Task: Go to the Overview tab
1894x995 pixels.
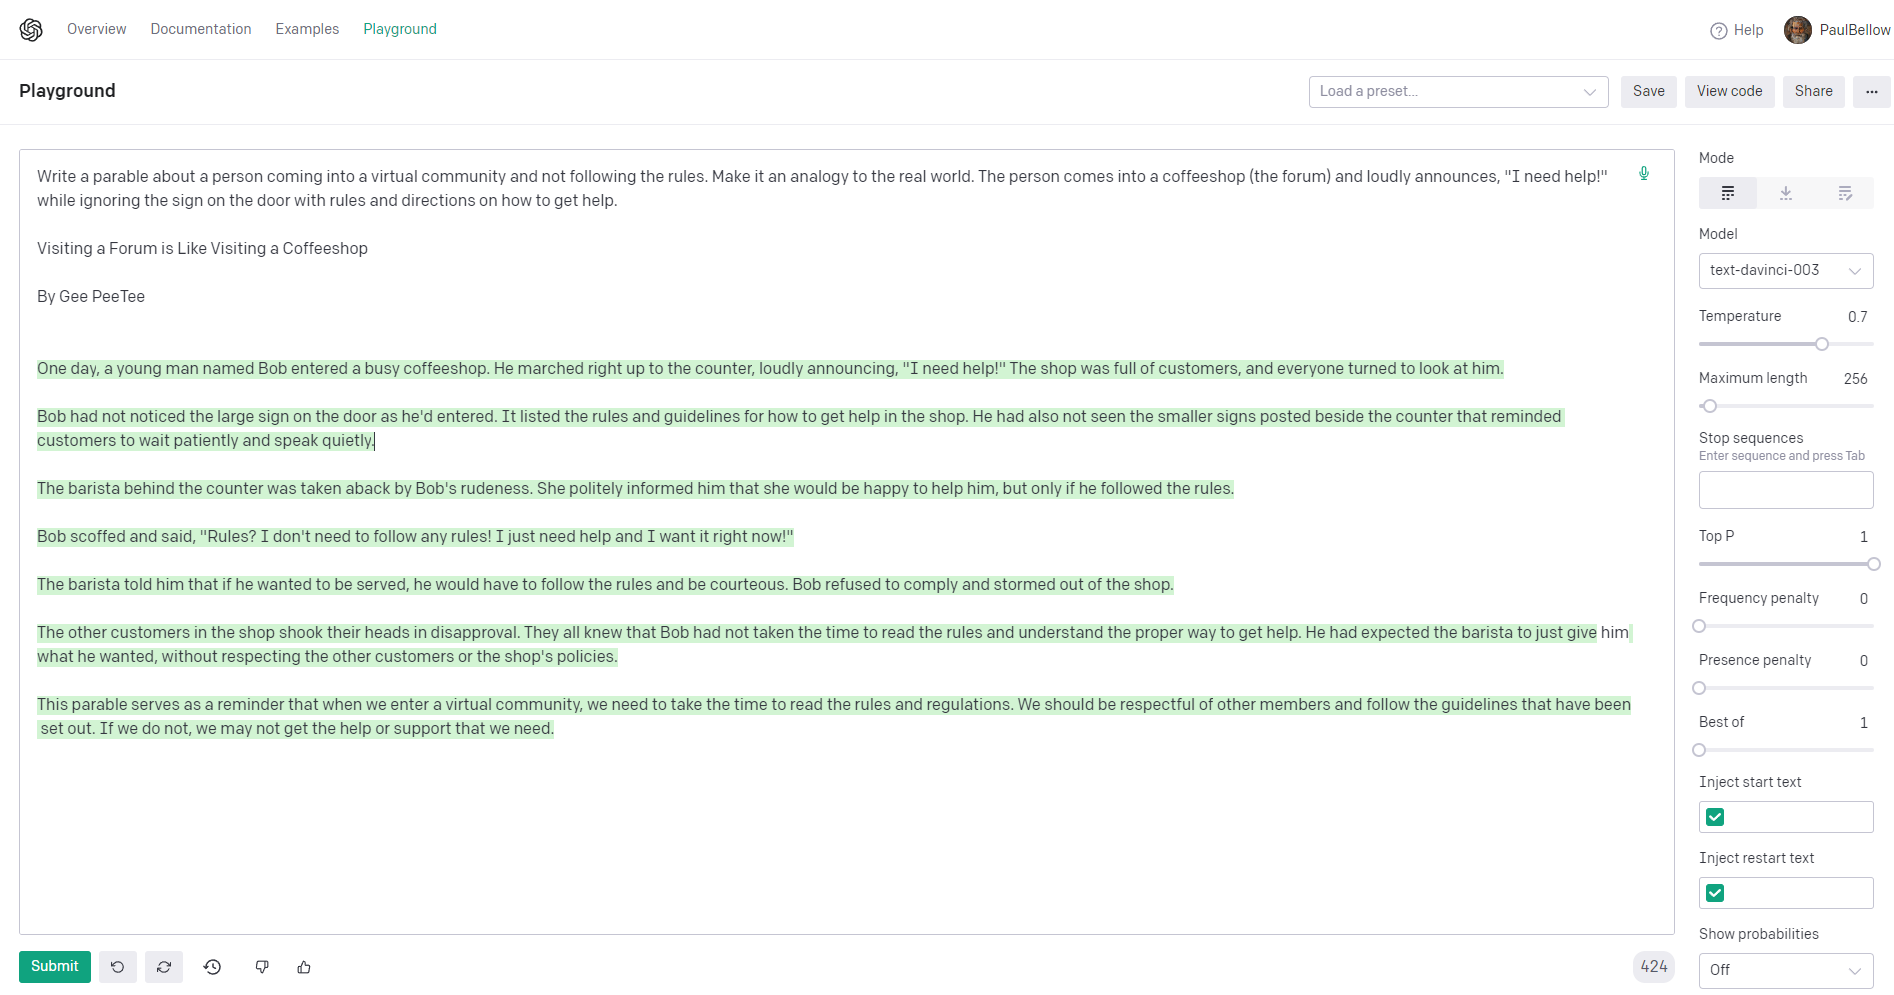Action: tap(97, 29)
